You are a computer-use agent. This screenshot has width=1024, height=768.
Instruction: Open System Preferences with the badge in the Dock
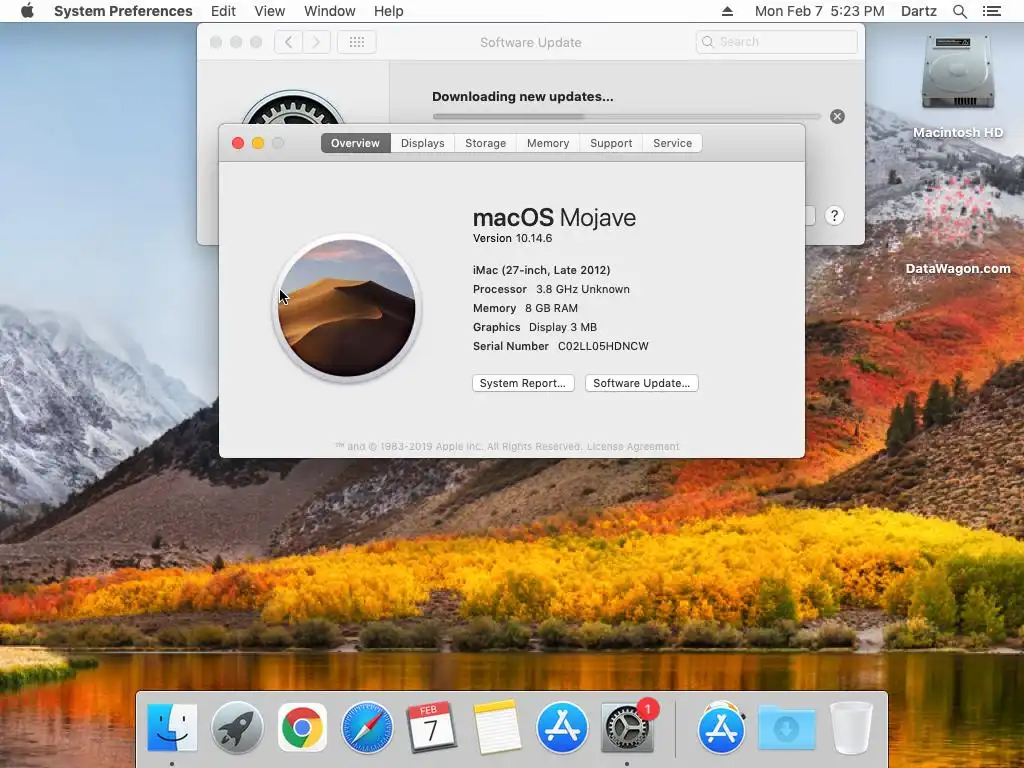pyautogui.click(x=627, y=727)
